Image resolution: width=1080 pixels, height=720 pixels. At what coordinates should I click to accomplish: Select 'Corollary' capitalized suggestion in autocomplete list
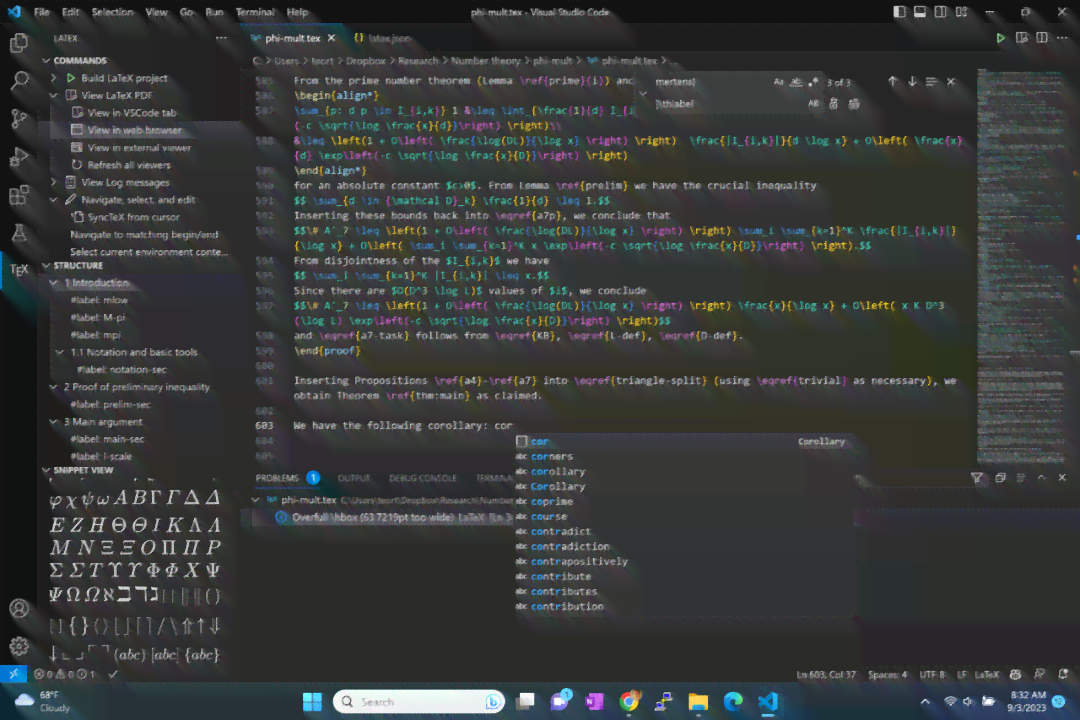pyautogui.click(x=558, y=486)
